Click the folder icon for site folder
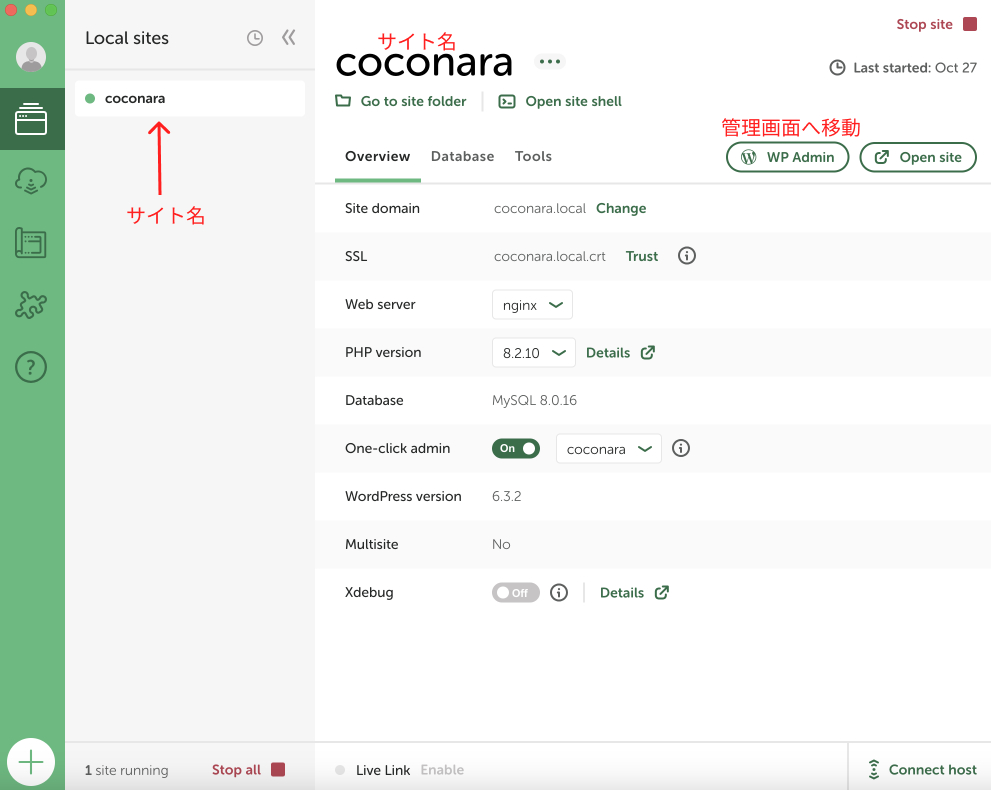Viewport: 991px width, 790px height. [x=343, y=100]
